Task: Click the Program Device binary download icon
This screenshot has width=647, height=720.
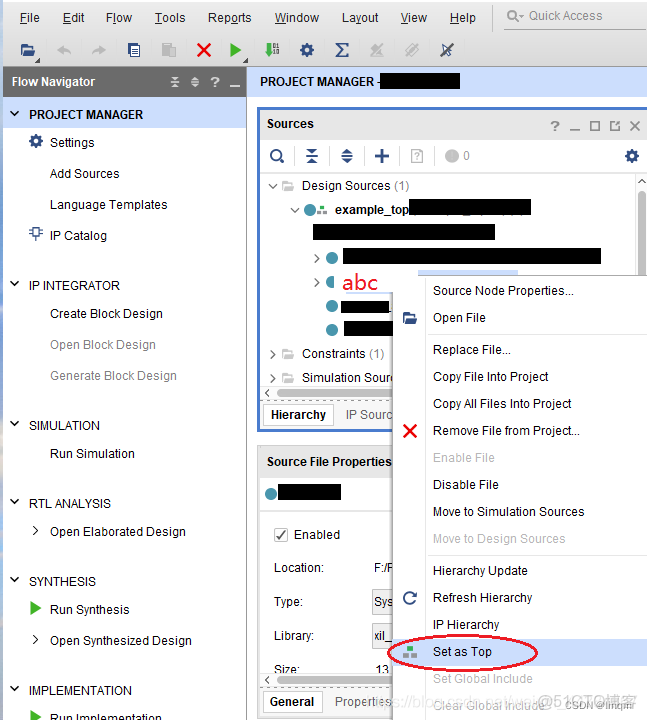Action: point(272,50)
